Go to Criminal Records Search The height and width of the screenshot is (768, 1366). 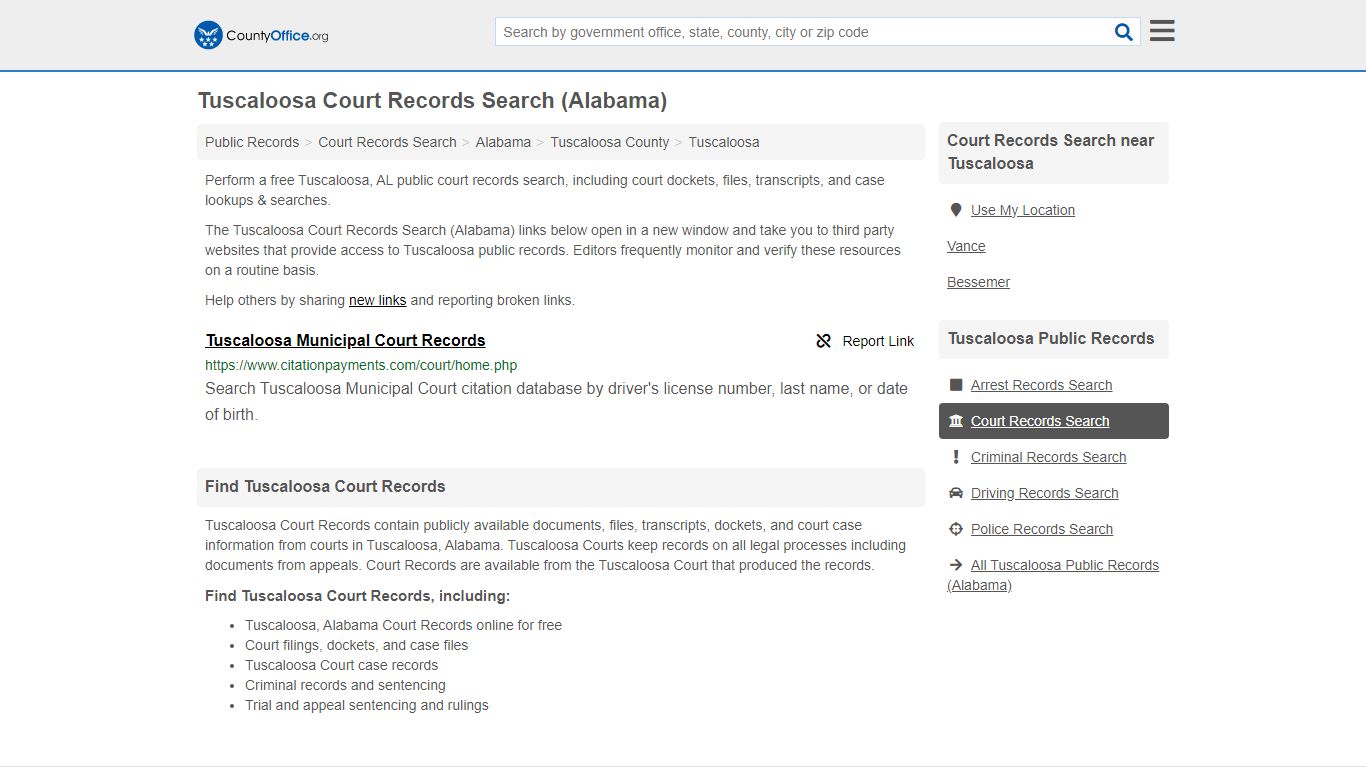(1048, 457)
